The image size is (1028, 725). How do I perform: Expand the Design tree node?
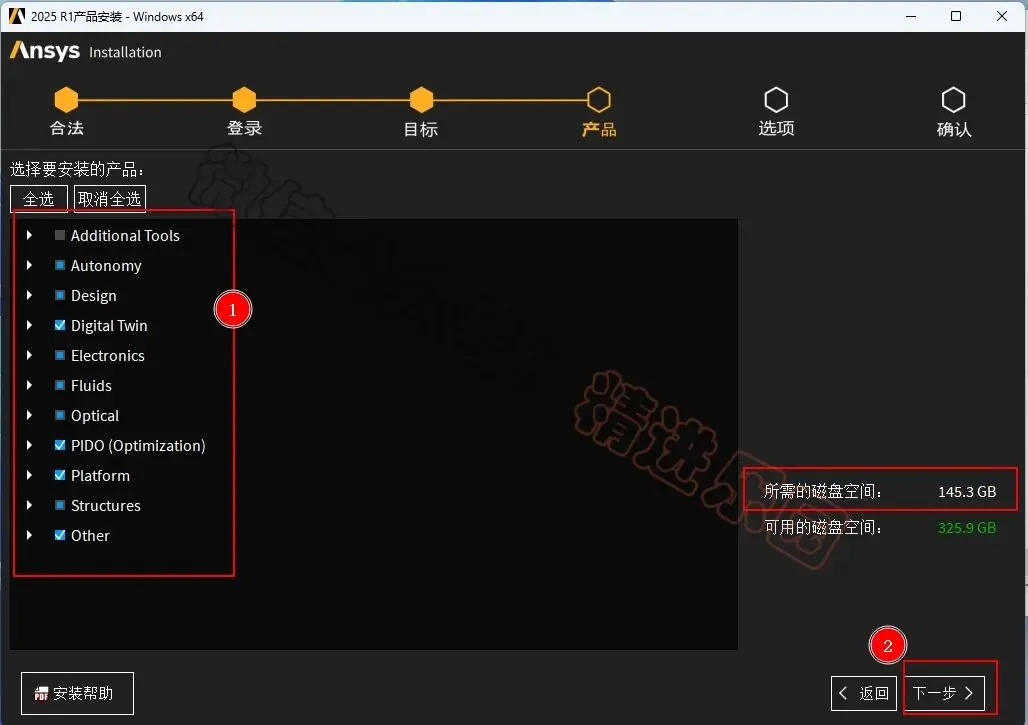[29, 295]
